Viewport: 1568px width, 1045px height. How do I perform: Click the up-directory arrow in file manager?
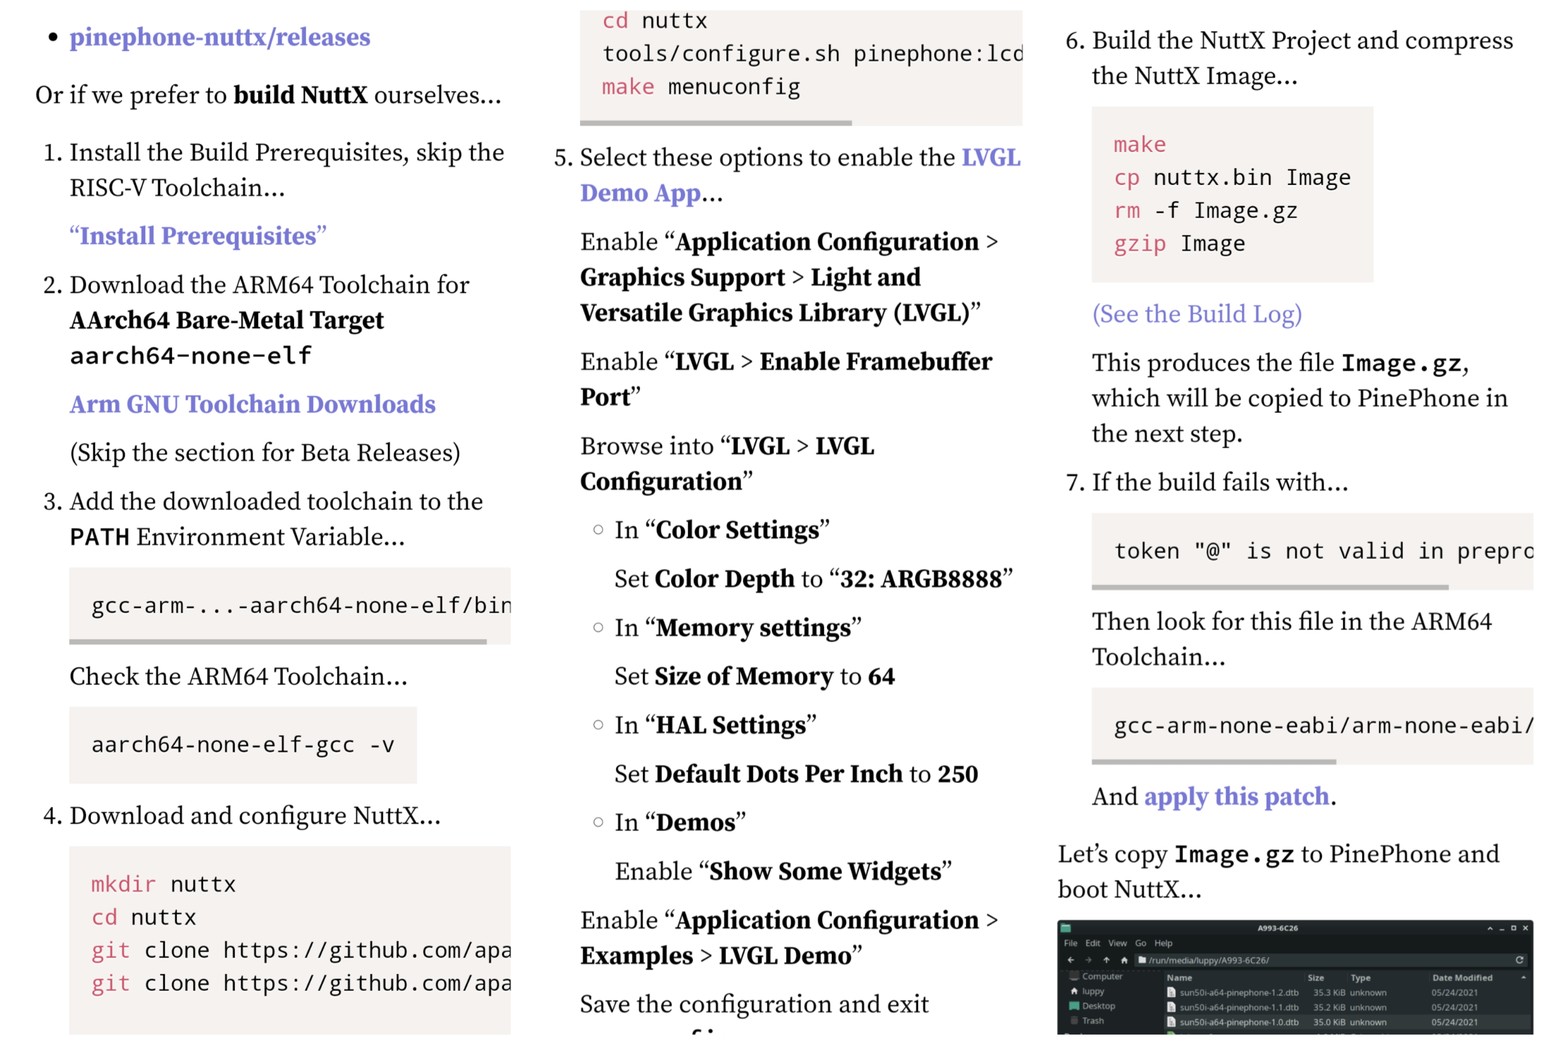[x=1106, y=960]
